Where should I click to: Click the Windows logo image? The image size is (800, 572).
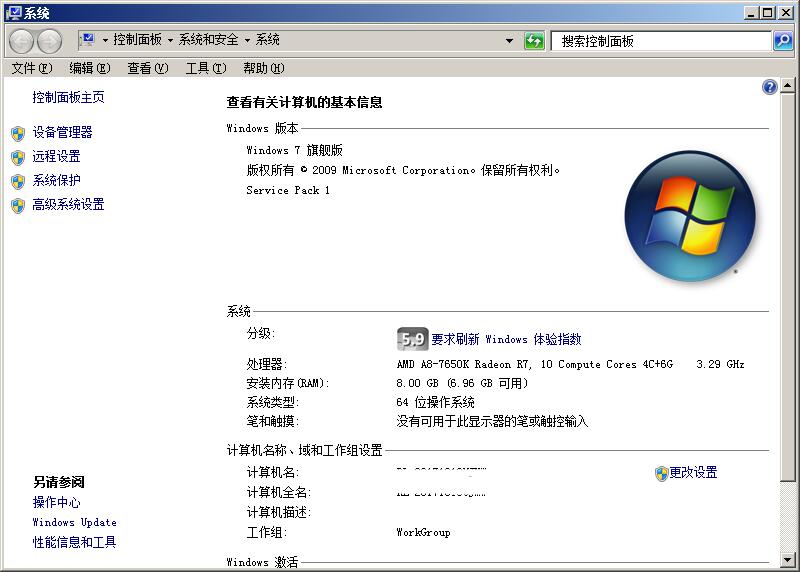tap(690, 216)
